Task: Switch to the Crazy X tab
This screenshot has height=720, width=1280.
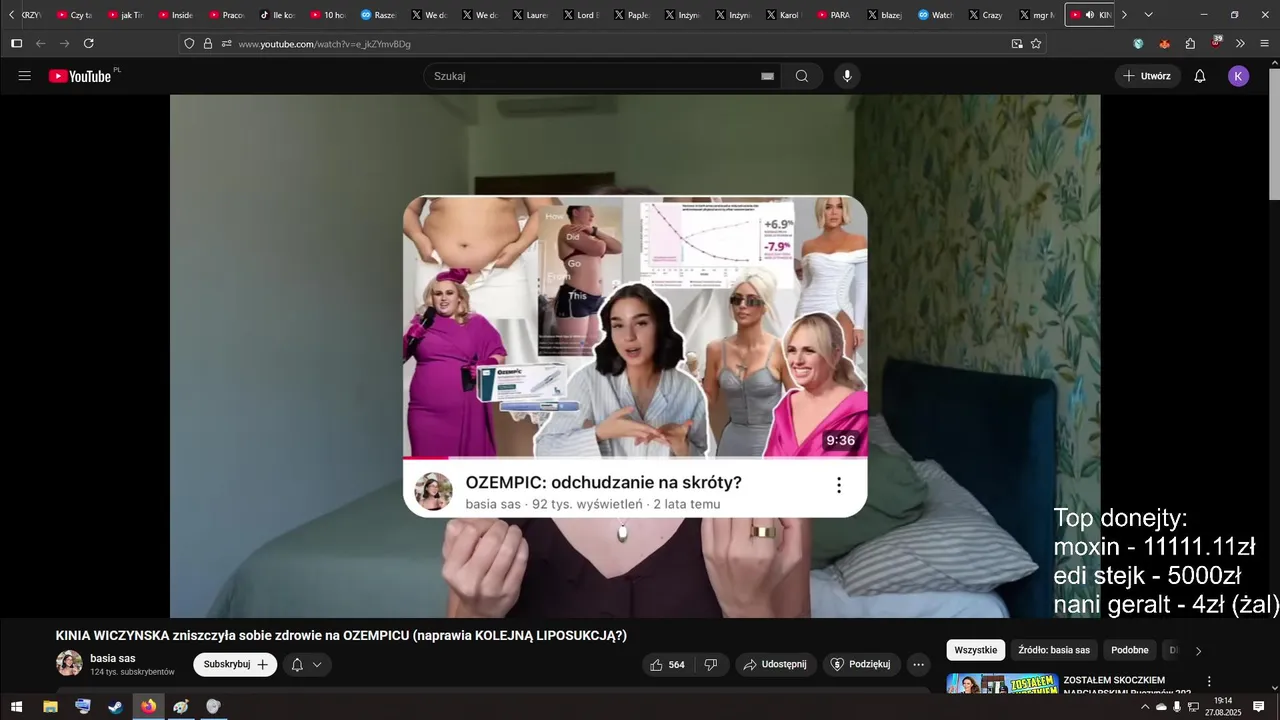Action: click(986, 15)
